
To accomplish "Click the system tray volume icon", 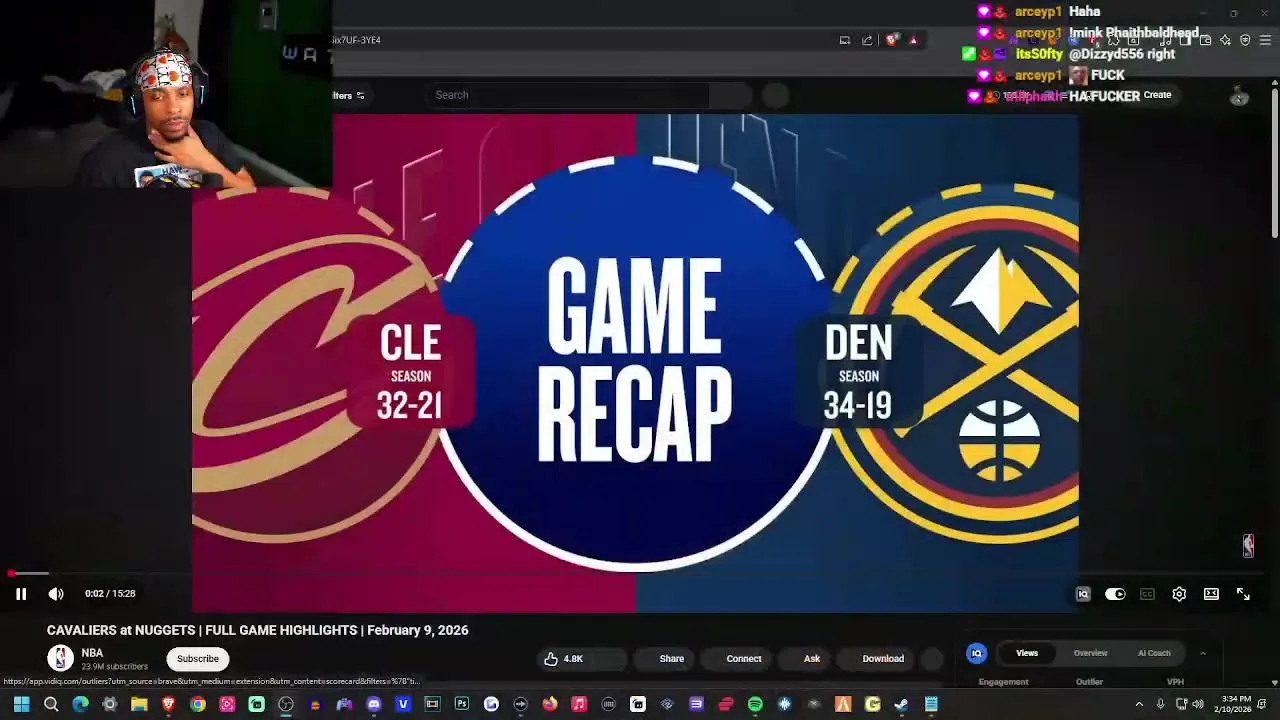I will [1198, 704].
